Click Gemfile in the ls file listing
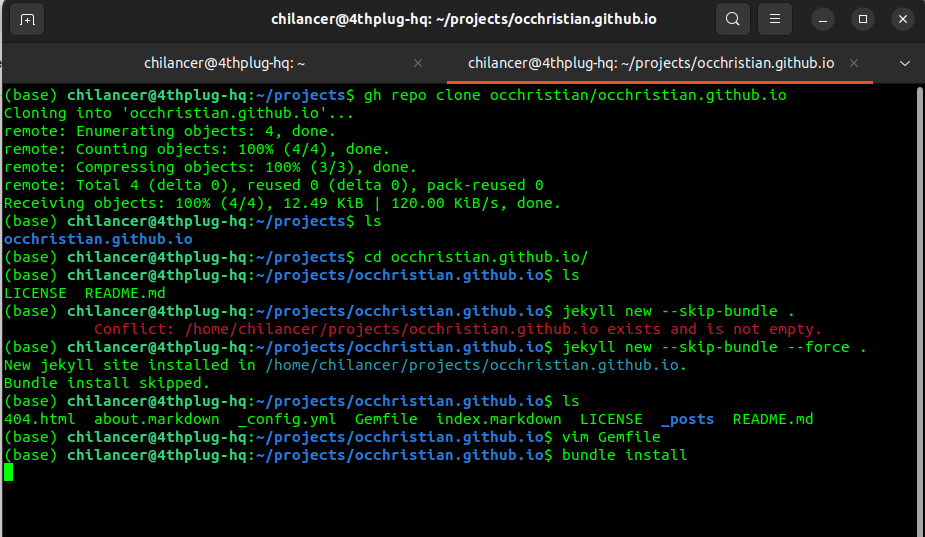The width and height of the screenshot is (925, 537). click(386, 419)
